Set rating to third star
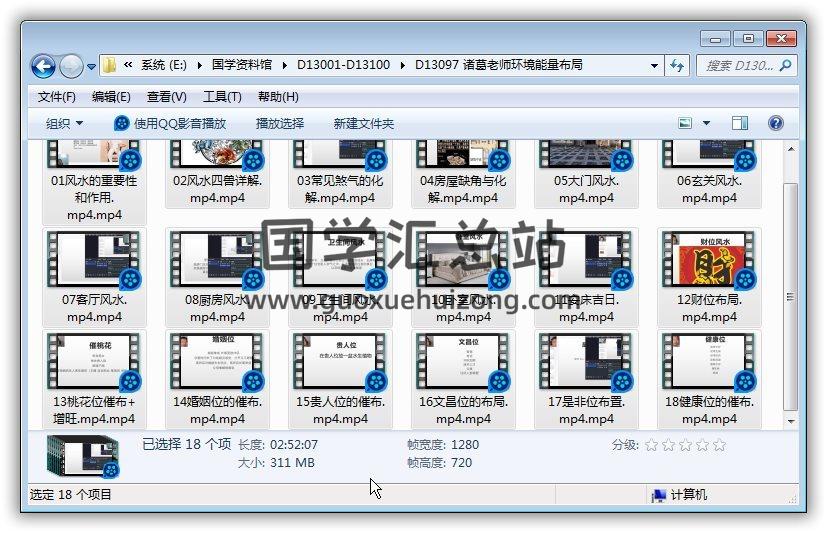Image resolution: width=827 pixels, height=533 pixels. 685,445
